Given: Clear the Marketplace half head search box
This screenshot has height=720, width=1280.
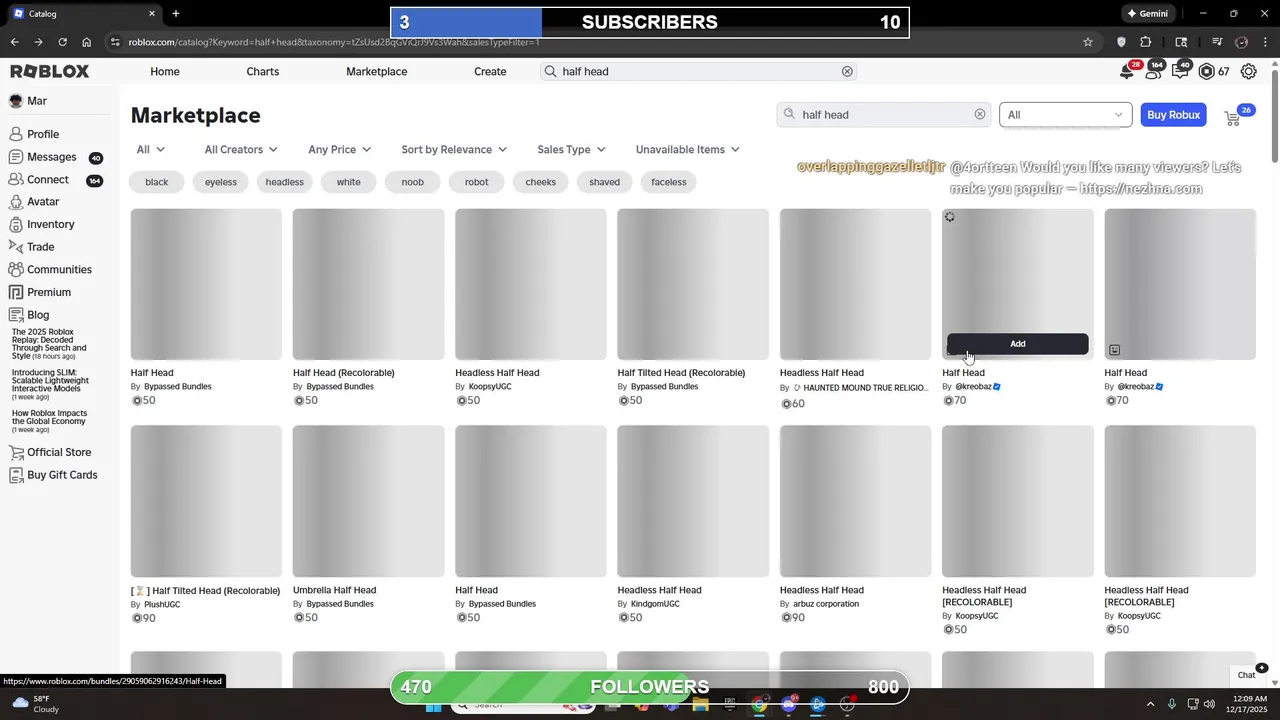Looking at the screenshot, I should 980,115.
